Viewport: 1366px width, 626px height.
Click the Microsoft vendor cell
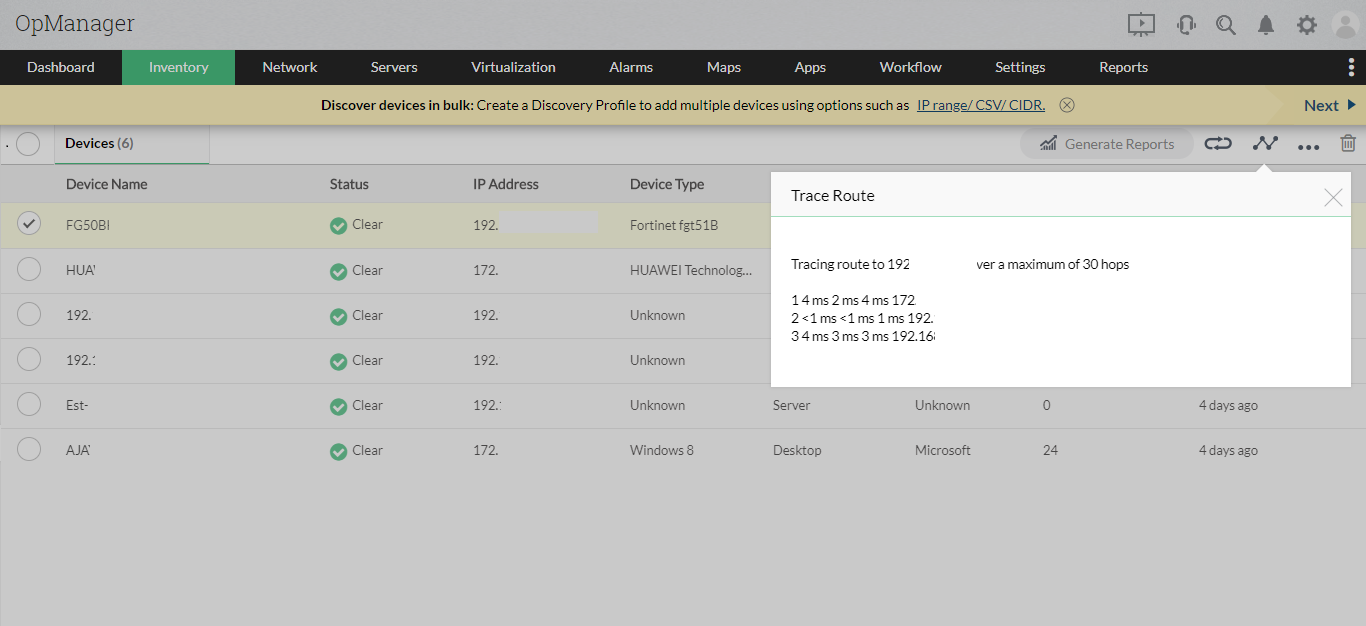943,450
